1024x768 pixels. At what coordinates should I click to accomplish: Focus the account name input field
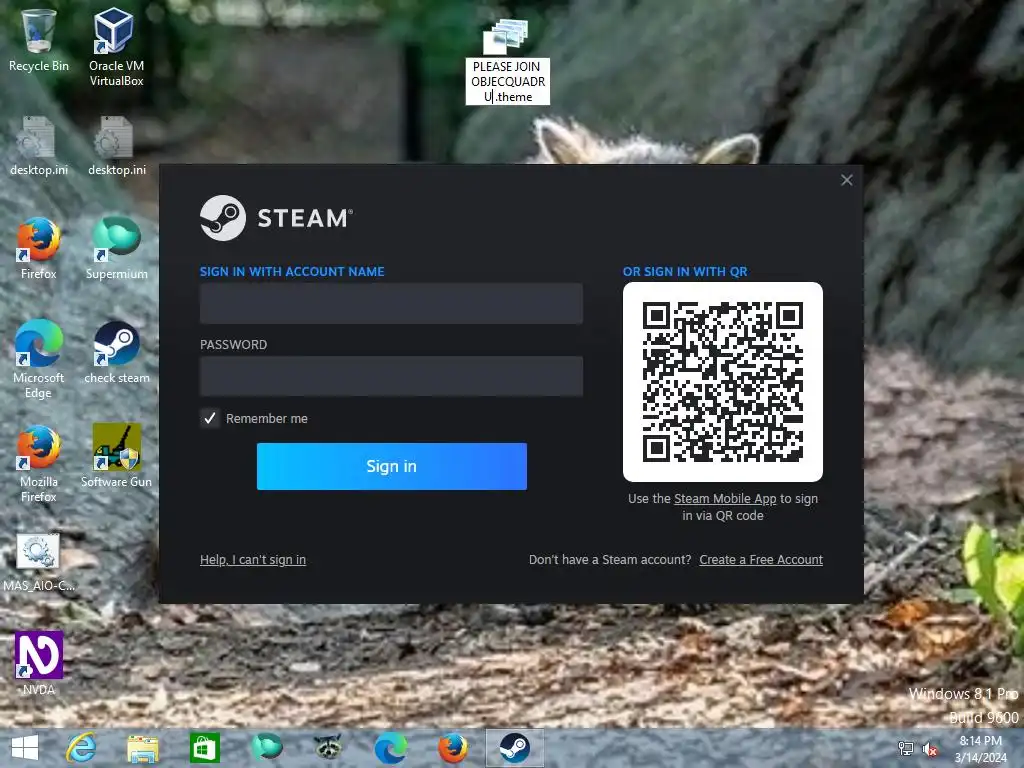391,303
